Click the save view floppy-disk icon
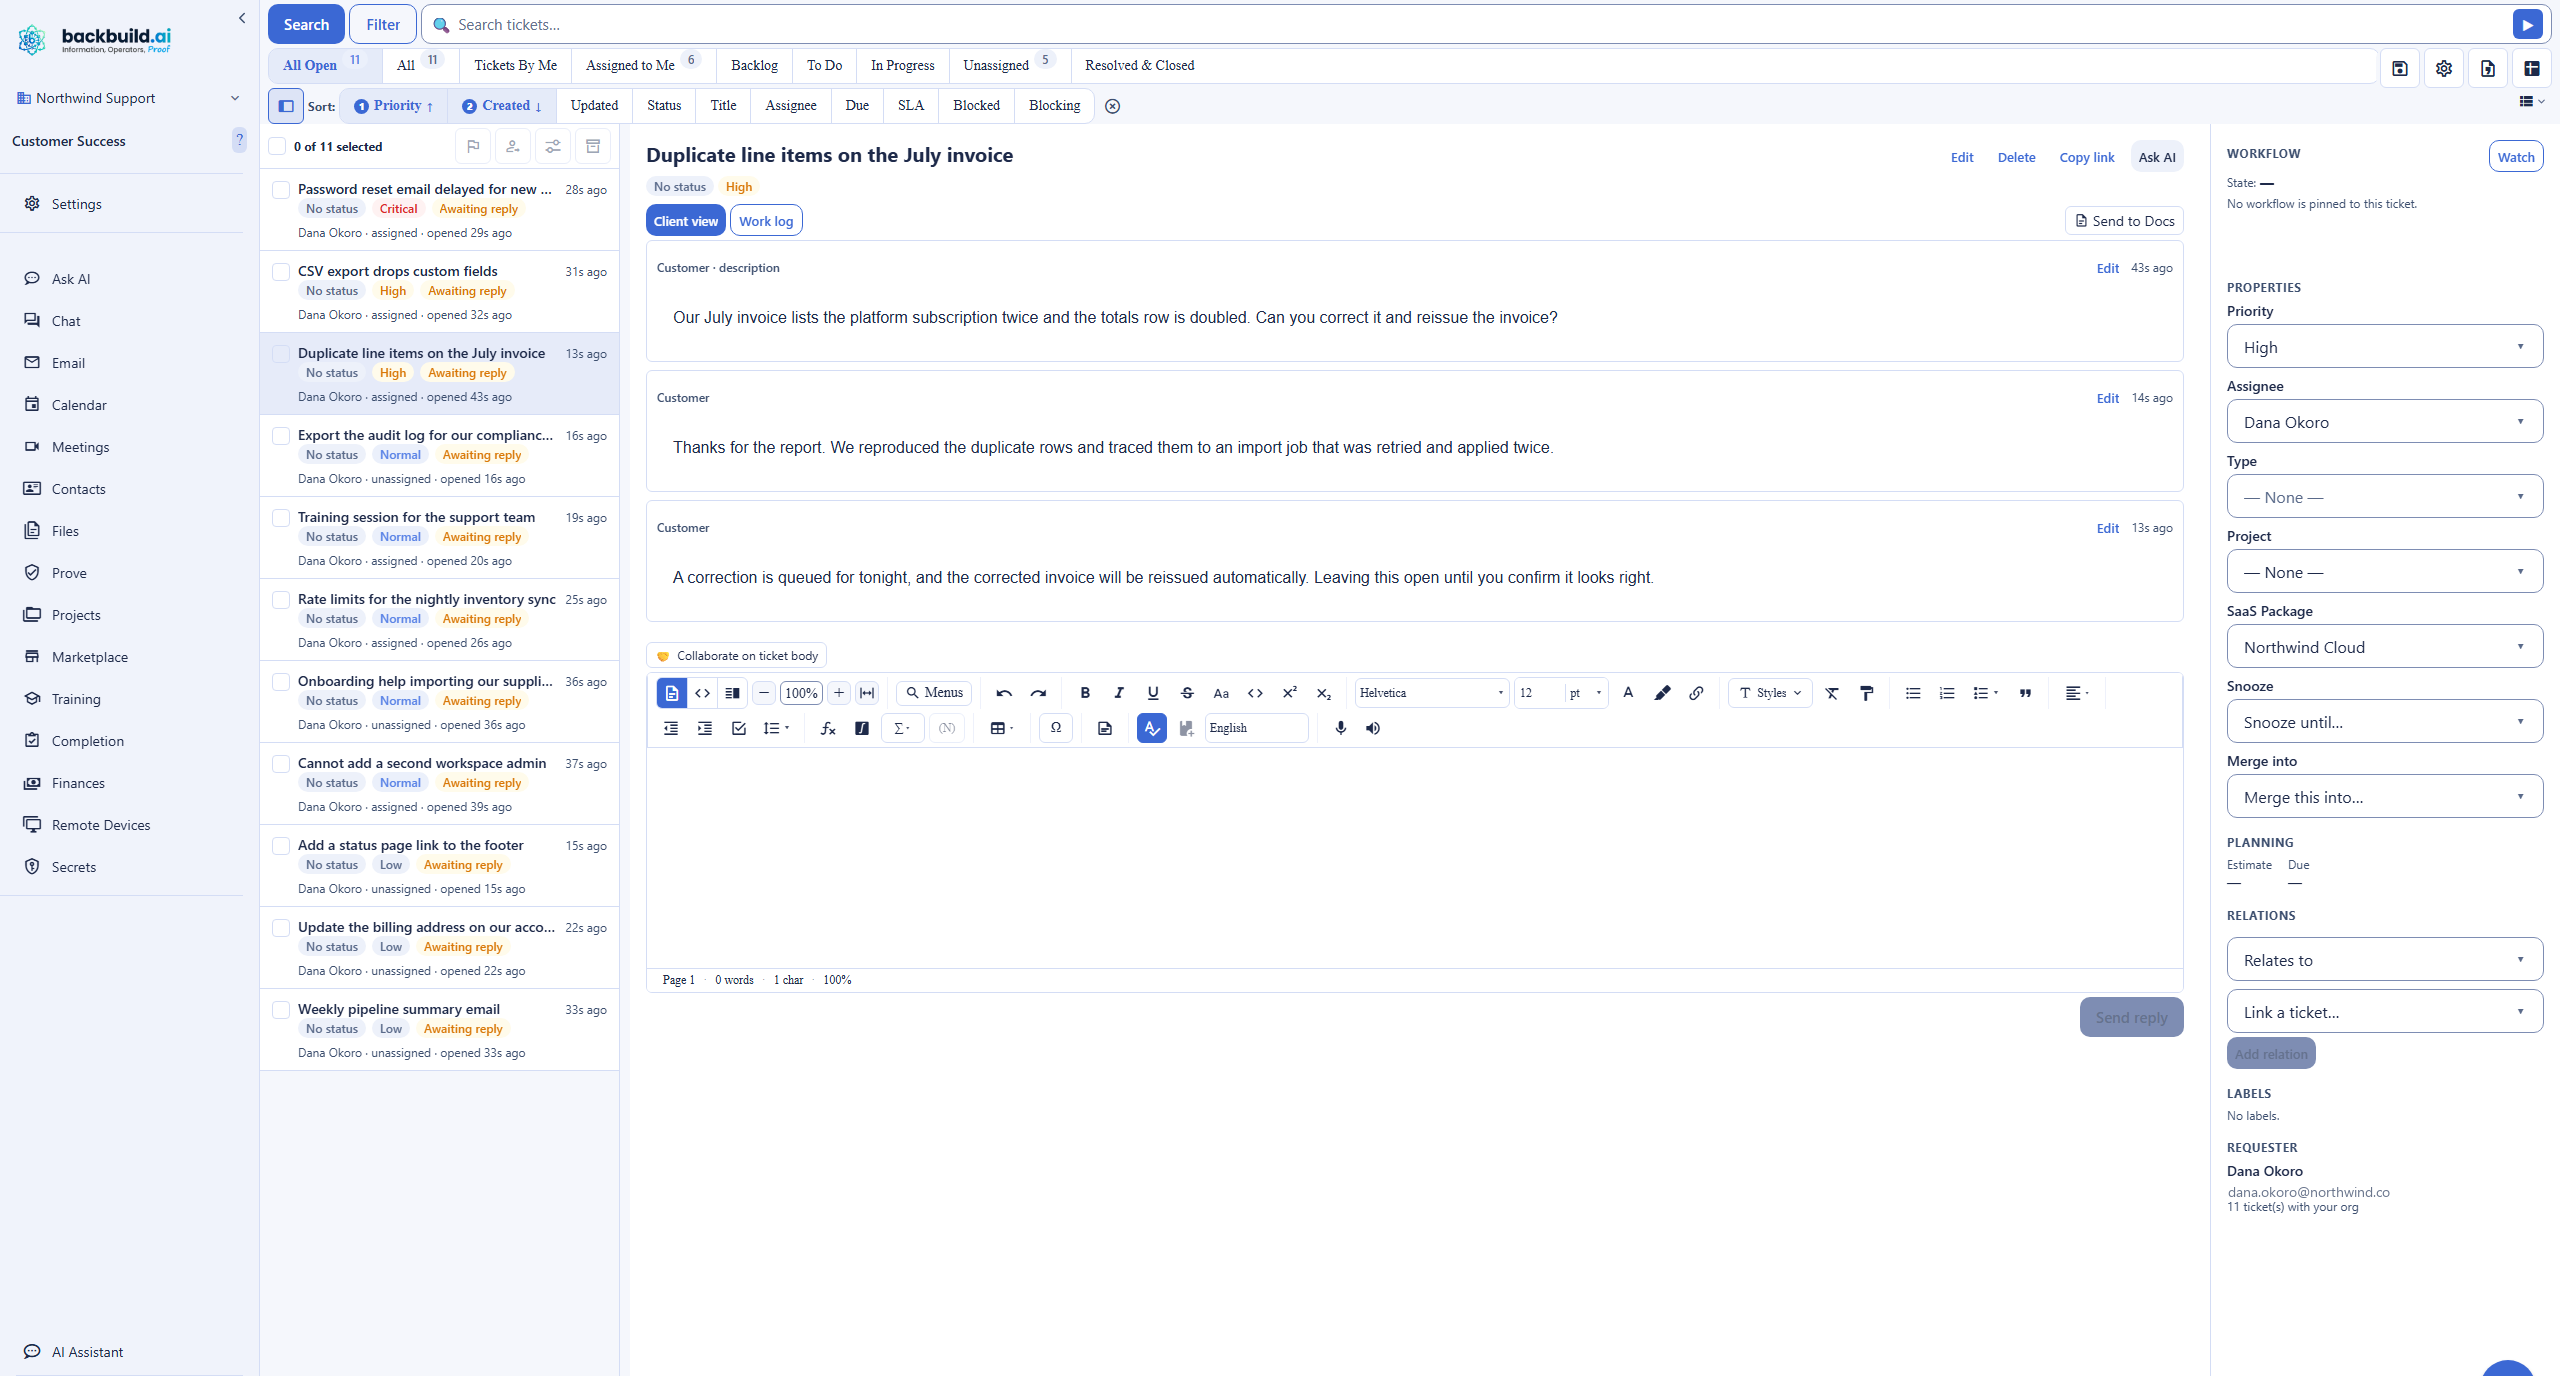Image resolution: width=2560 pixels, height=1376 pixels. pos(2400,68)
